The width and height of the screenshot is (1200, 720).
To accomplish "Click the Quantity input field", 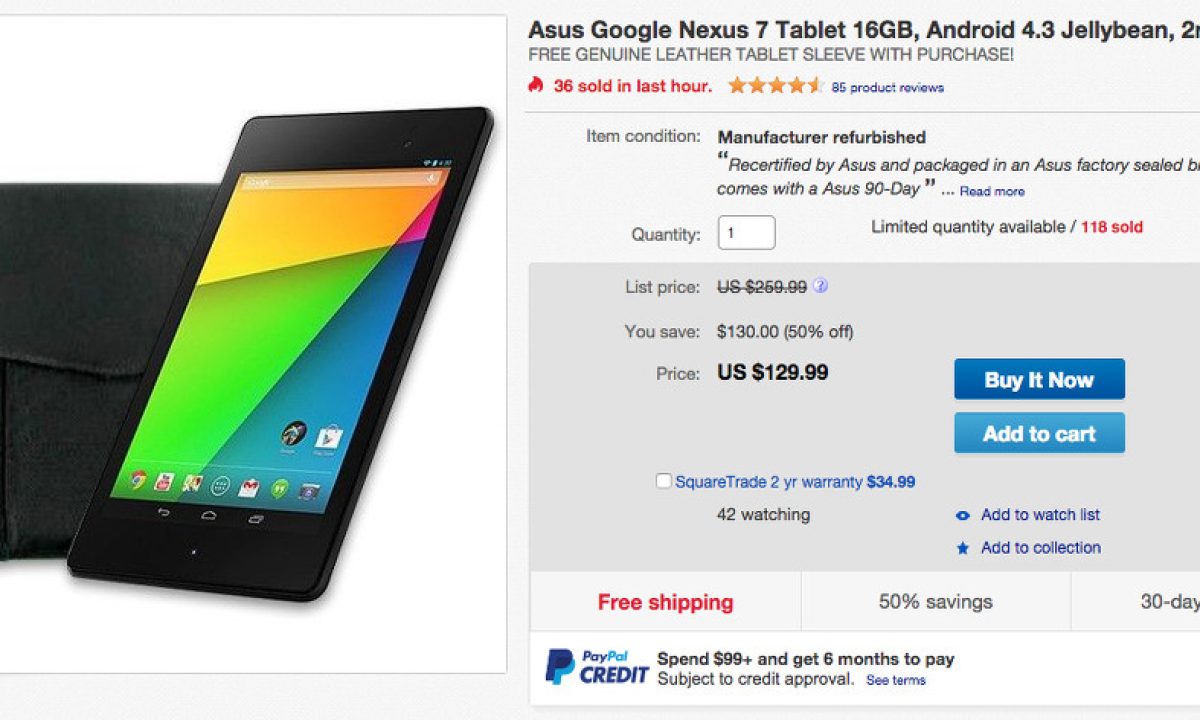I will click(746, 233).
